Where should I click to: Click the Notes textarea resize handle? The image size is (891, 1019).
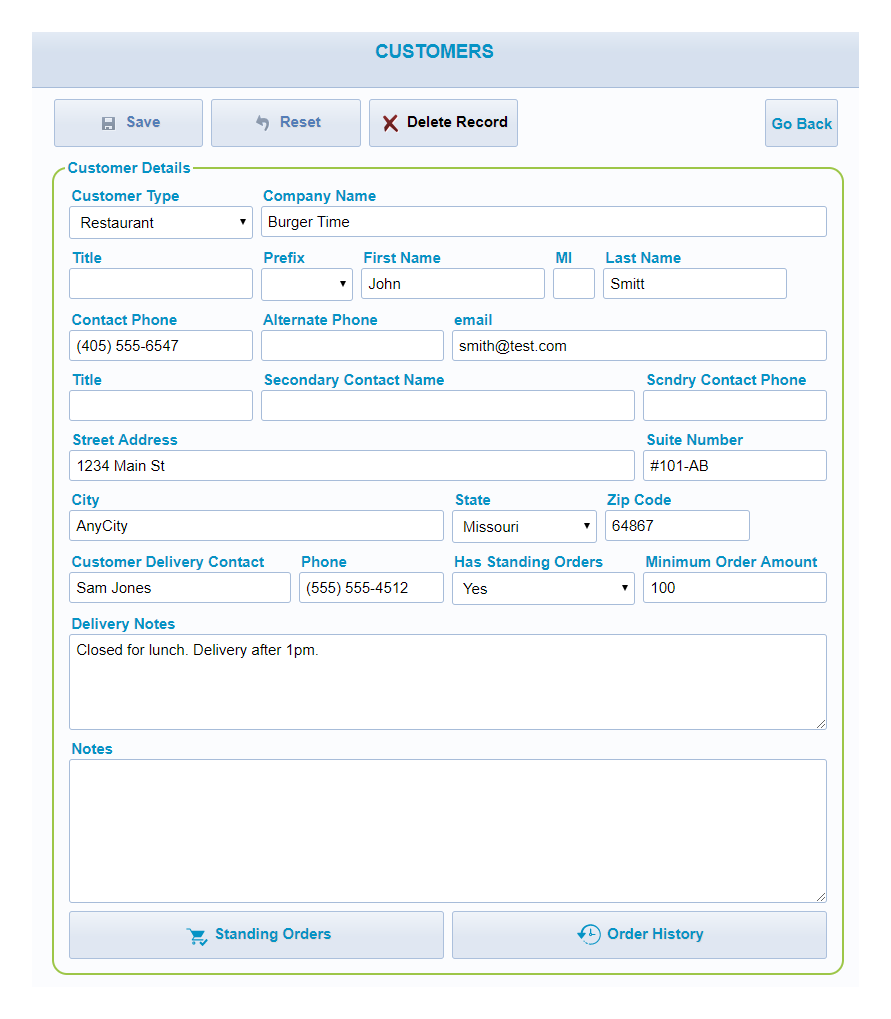[821, 897]
